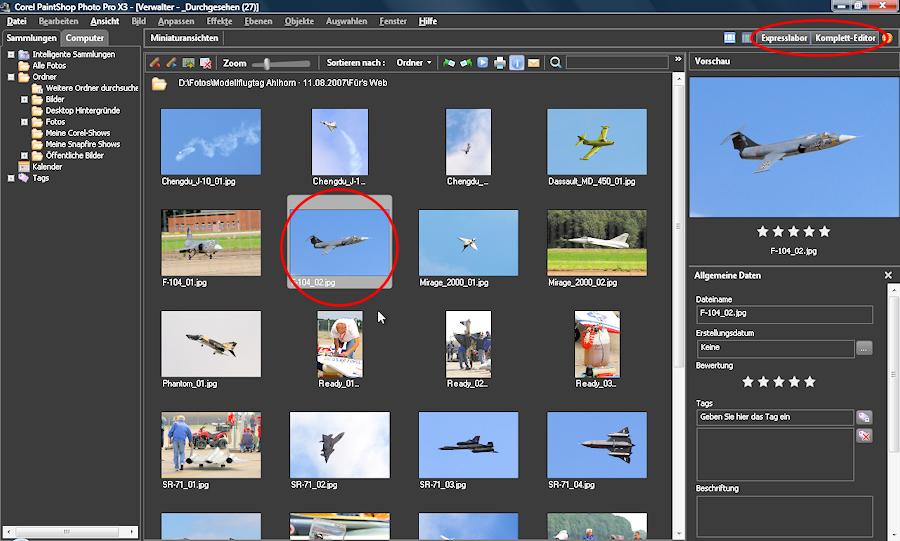Select the Miniaturansichten tab

pos(184,38)
